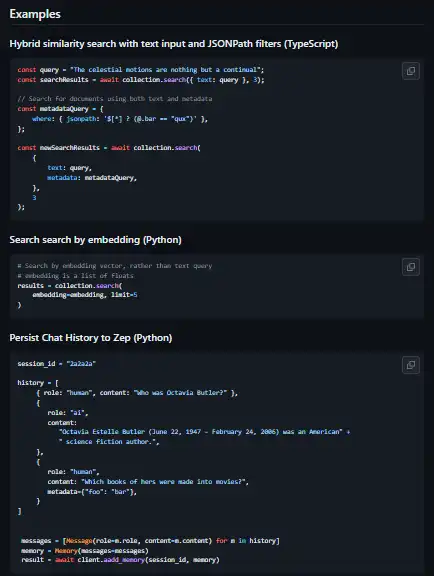This screenshot has width=434, height=576.
Task: Click the line 'const query = "The celestial motions…"'
Action: click(x=141, y=70)
